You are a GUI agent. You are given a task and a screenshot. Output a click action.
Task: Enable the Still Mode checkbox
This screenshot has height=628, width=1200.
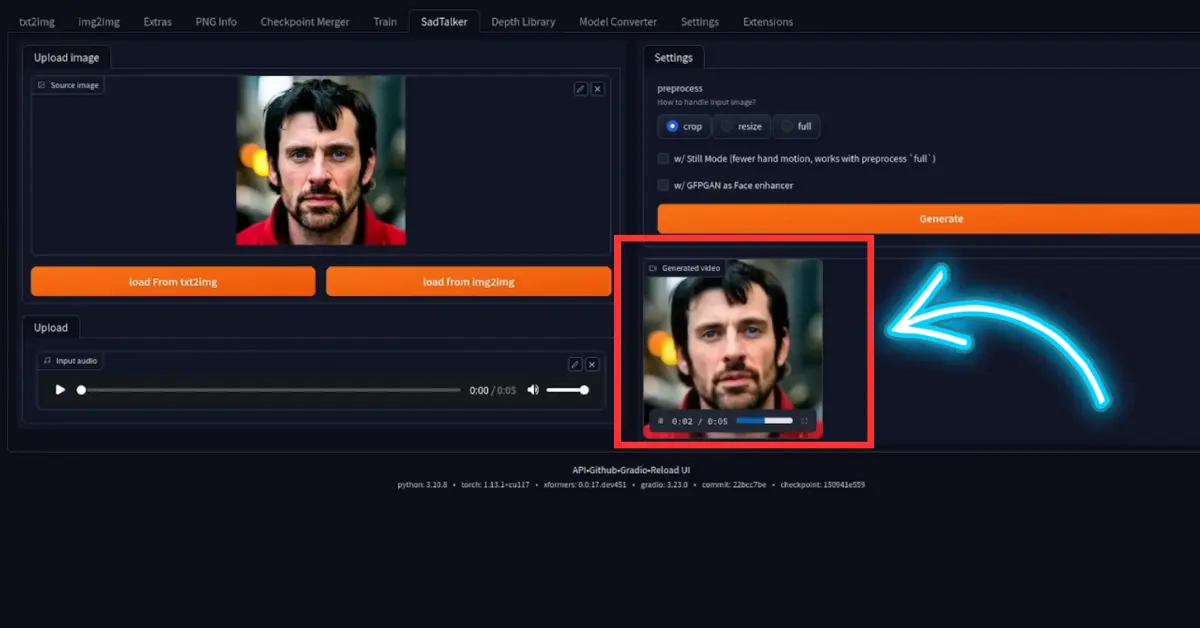(x=663, y=158)
